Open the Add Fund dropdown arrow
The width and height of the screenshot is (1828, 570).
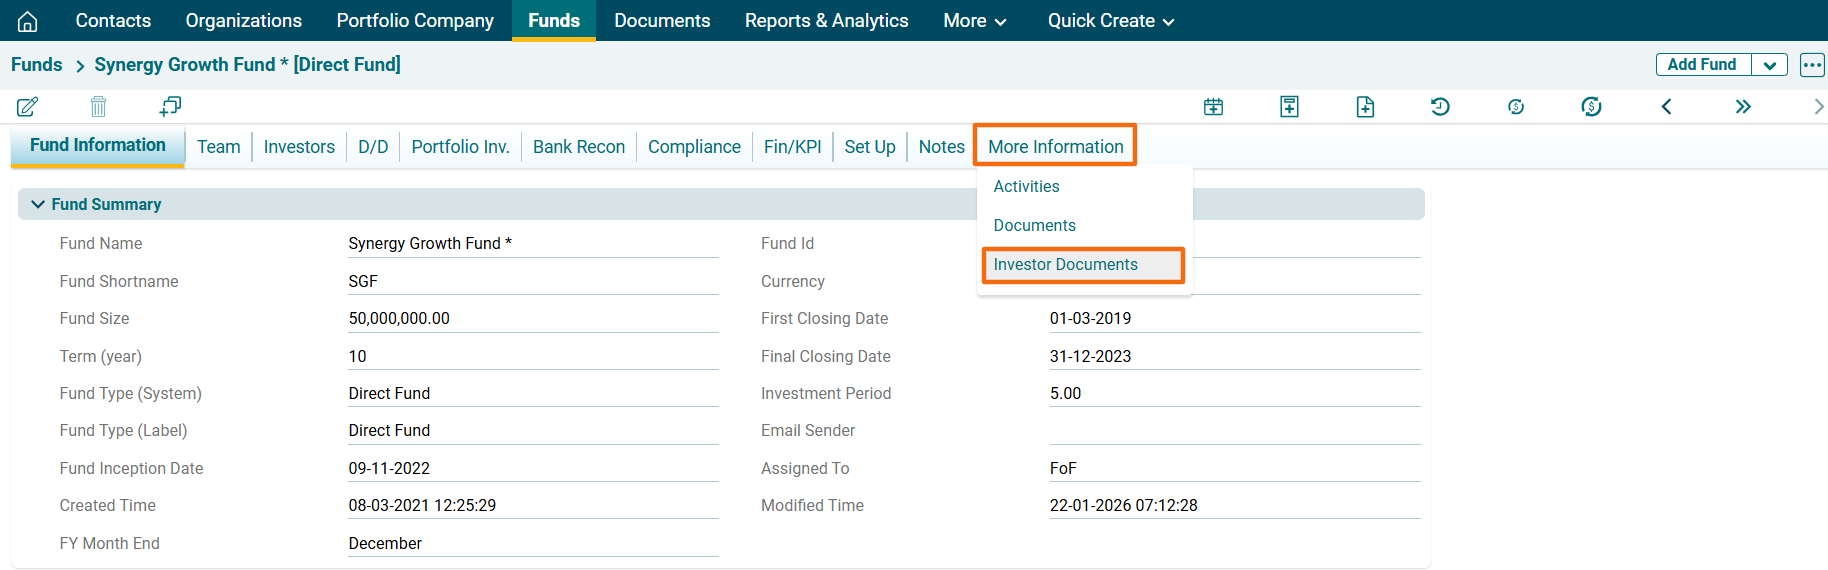tap(1769, 65)
